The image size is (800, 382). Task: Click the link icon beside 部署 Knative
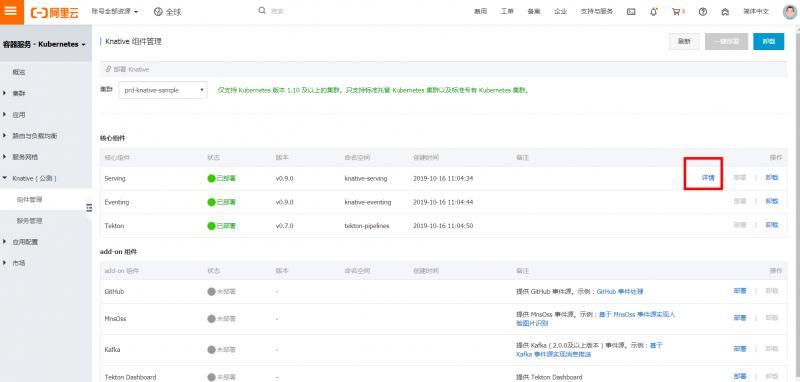pos(108,69)
